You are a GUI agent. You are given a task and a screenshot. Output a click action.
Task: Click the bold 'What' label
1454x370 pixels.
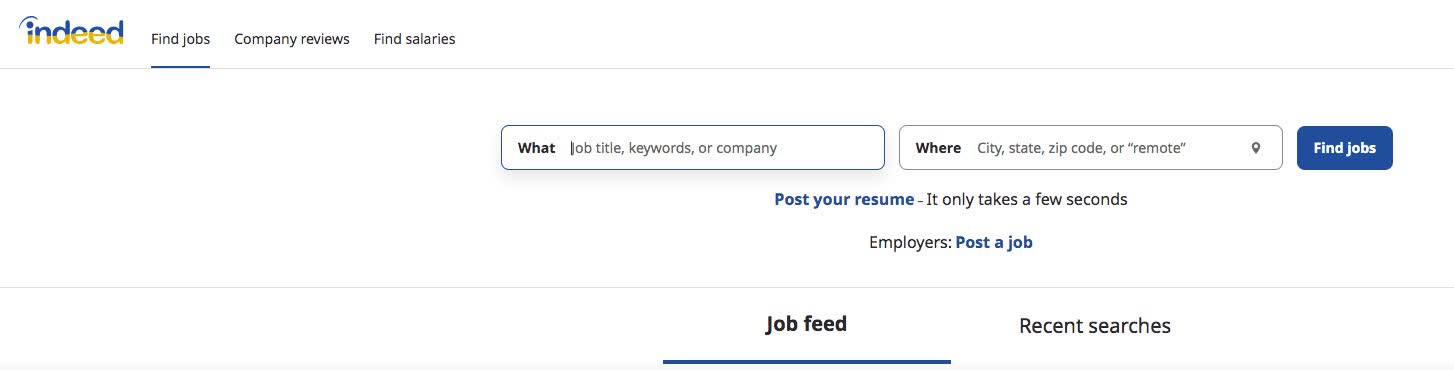pyautogui.click(x=536, y=148)
